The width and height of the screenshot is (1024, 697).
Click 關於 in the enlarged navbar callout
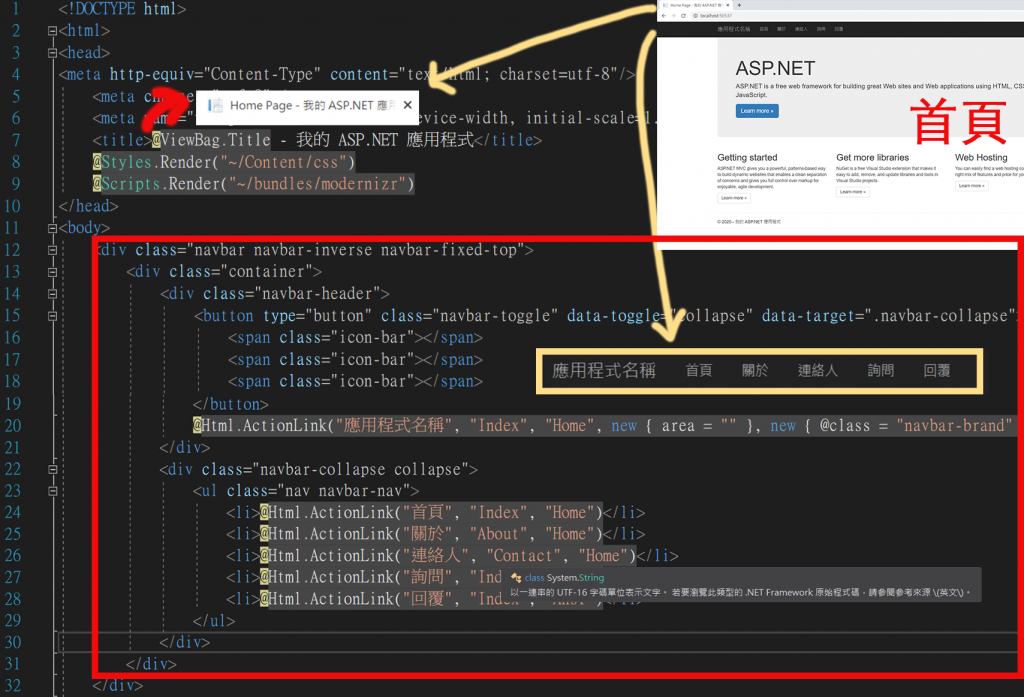(755, 370)
